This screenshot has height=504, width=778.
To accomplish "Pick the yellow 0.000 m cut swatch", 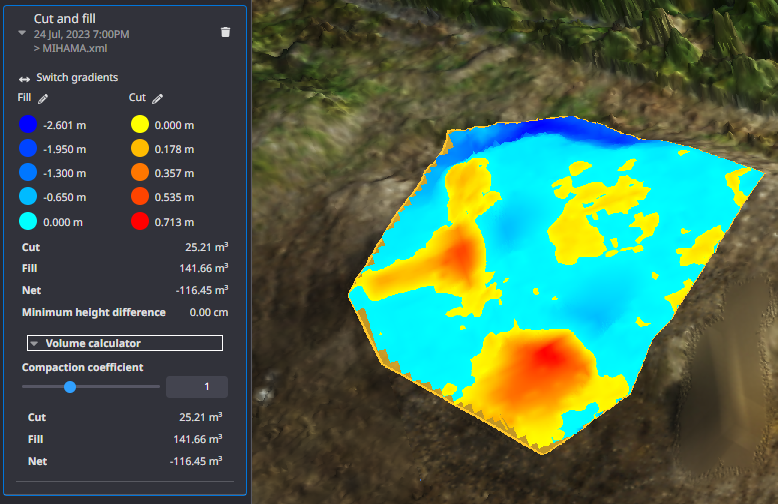I will point(140,124).
